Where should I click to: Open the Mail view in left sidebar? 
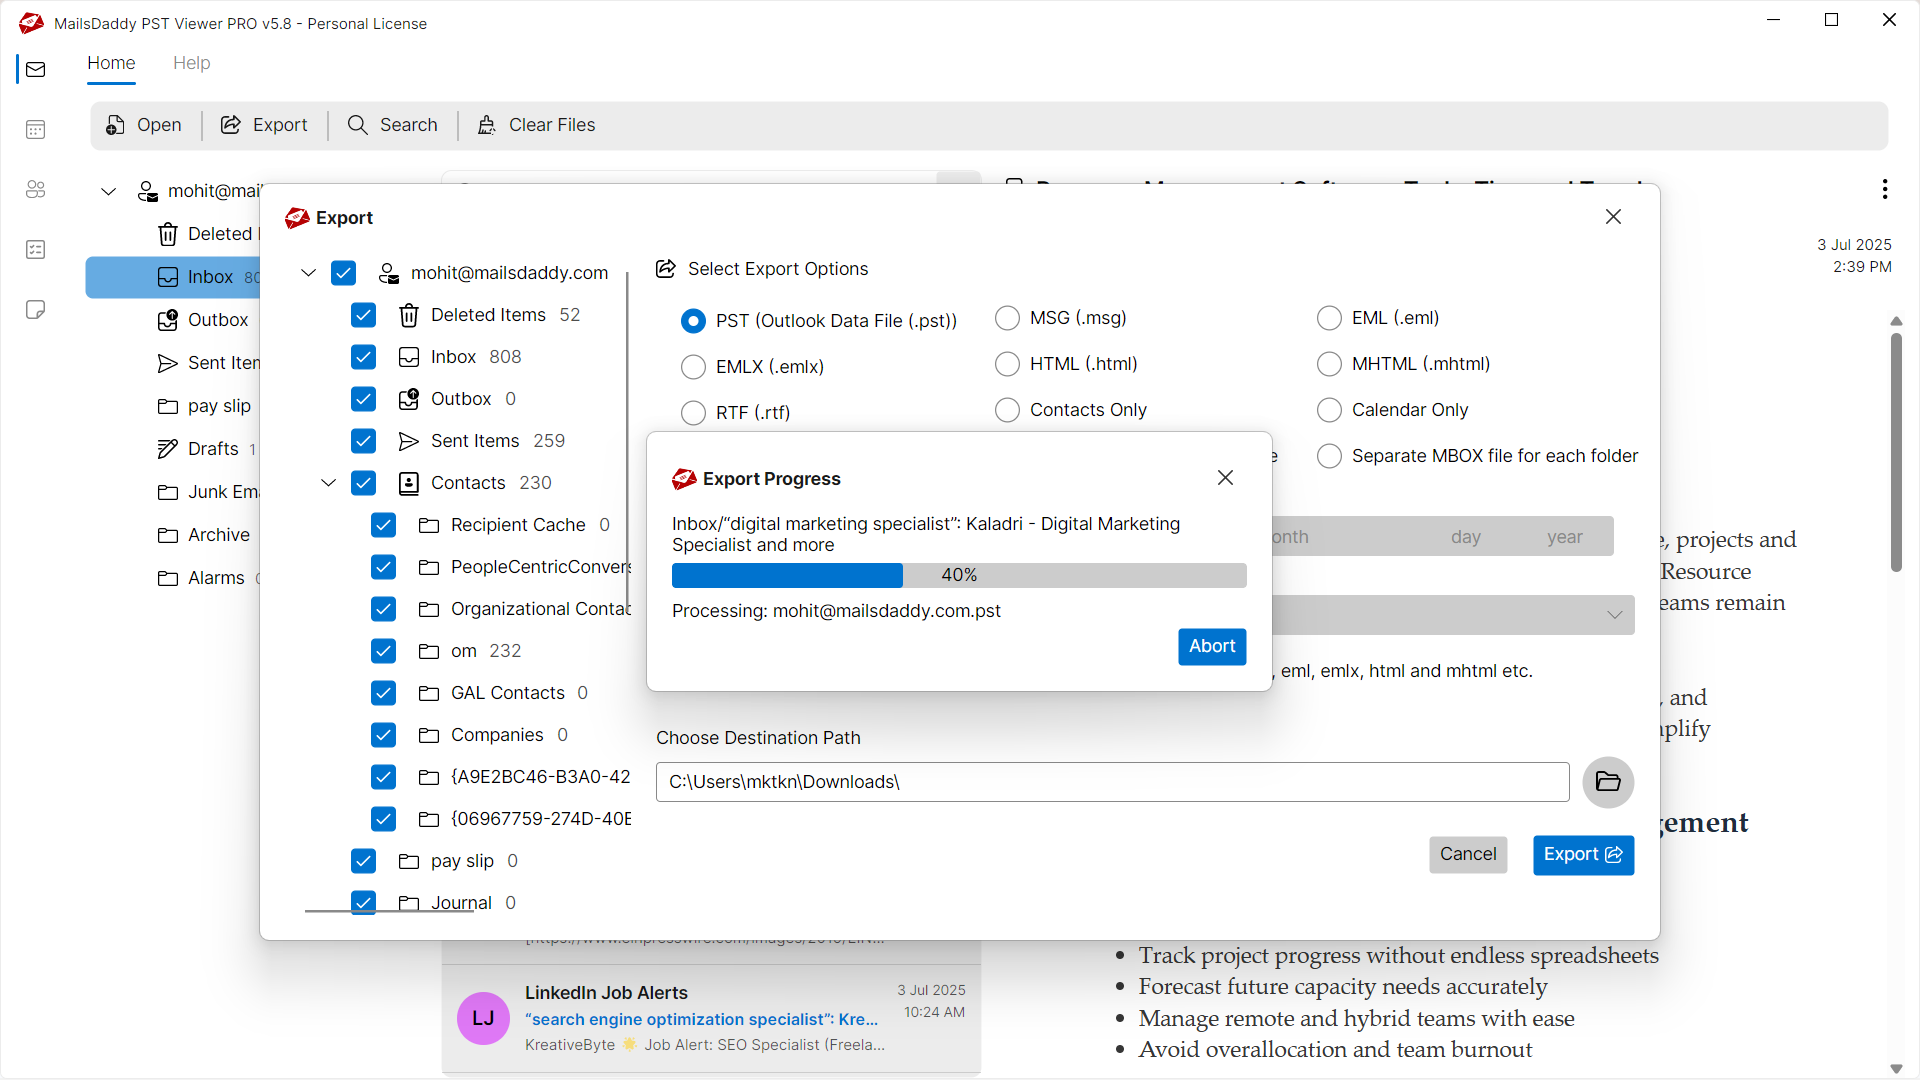[x=36, y=69]
